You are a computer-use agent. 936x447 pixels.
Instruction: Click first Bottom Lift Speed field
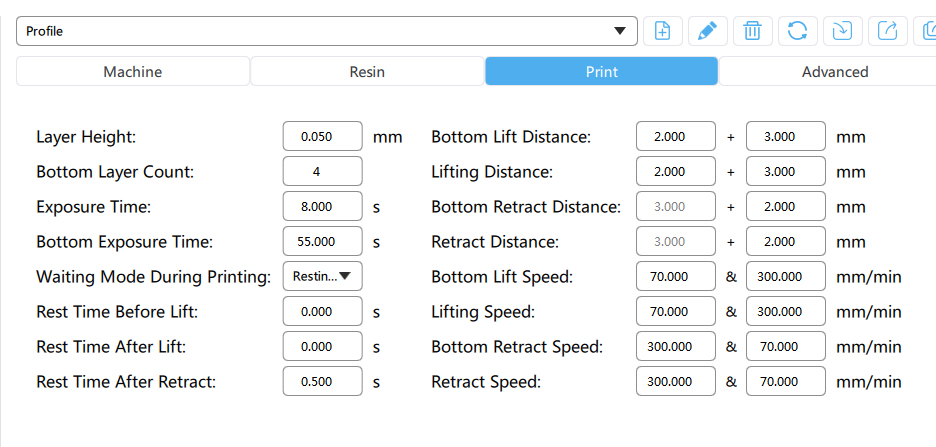[x=675, y=277]
